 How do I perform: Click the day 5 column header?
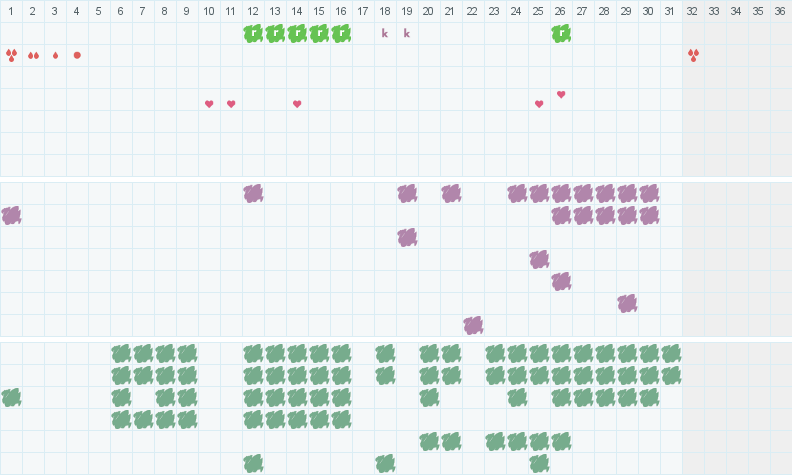coord(98,11)
